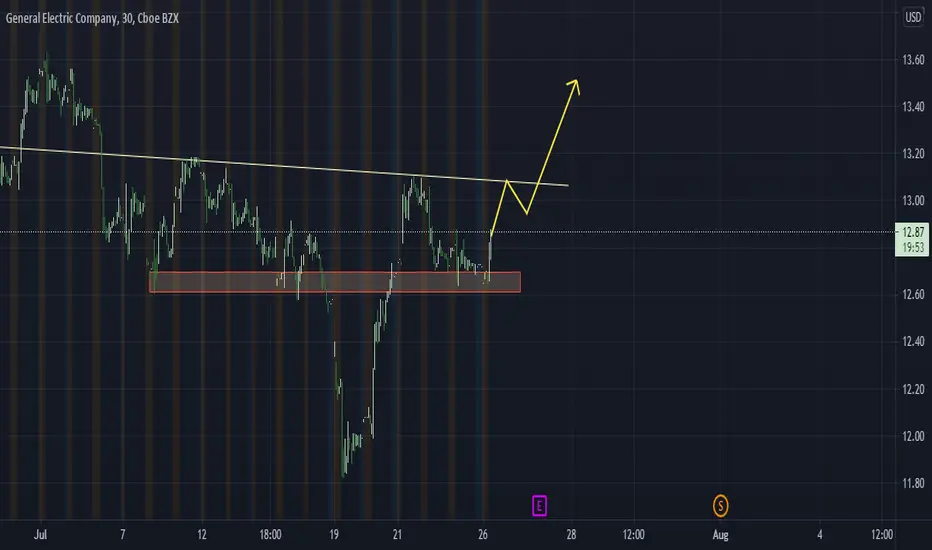Screen dimensions: 932x550
Task: Open the orange S split marker
Action: [720, 506]
